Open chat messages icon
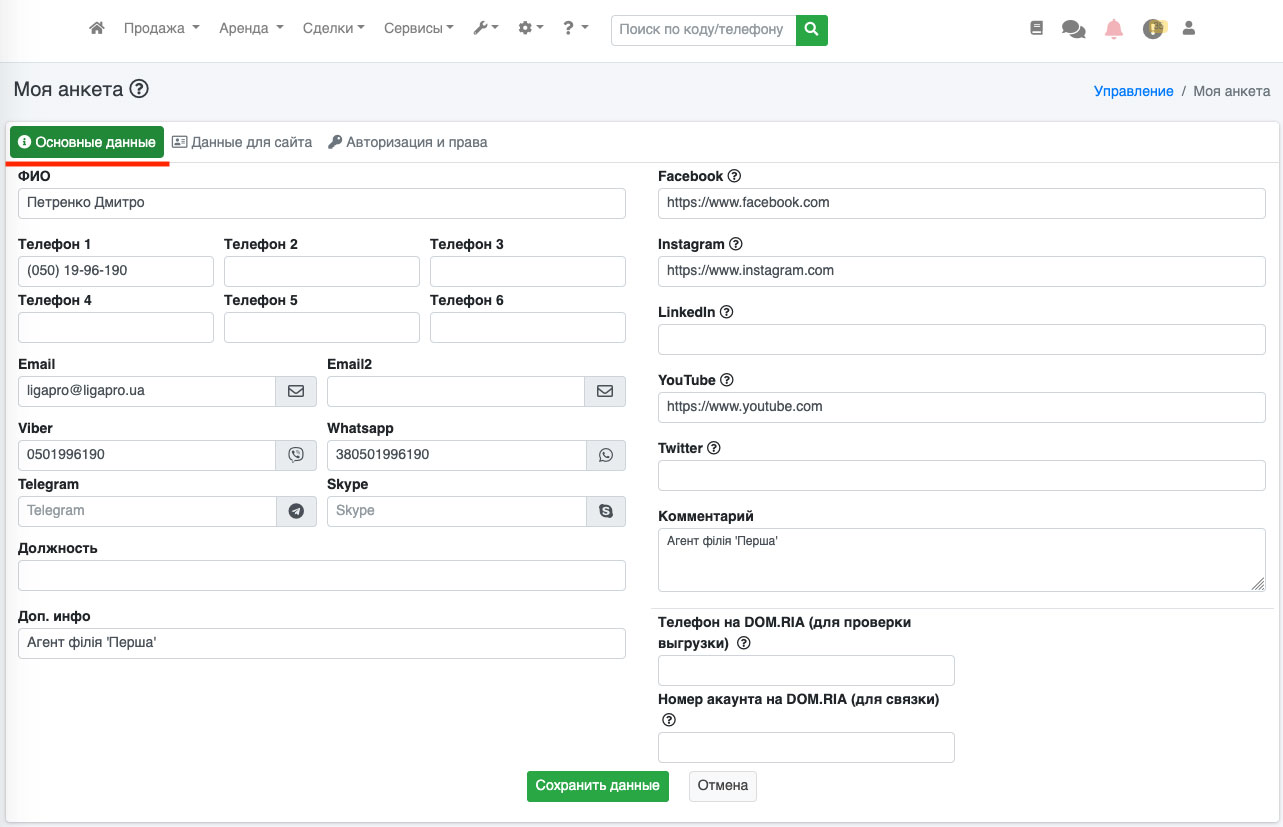 pos(1073,29)
